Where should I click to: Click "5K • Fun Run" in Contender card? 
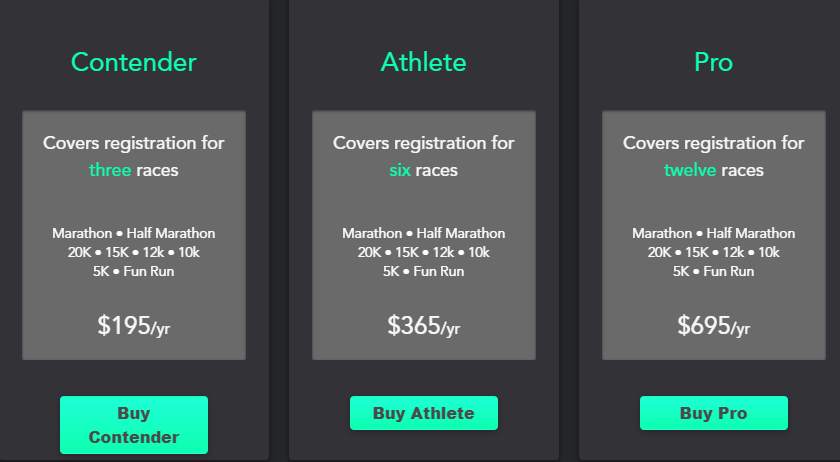pos(134,271)
